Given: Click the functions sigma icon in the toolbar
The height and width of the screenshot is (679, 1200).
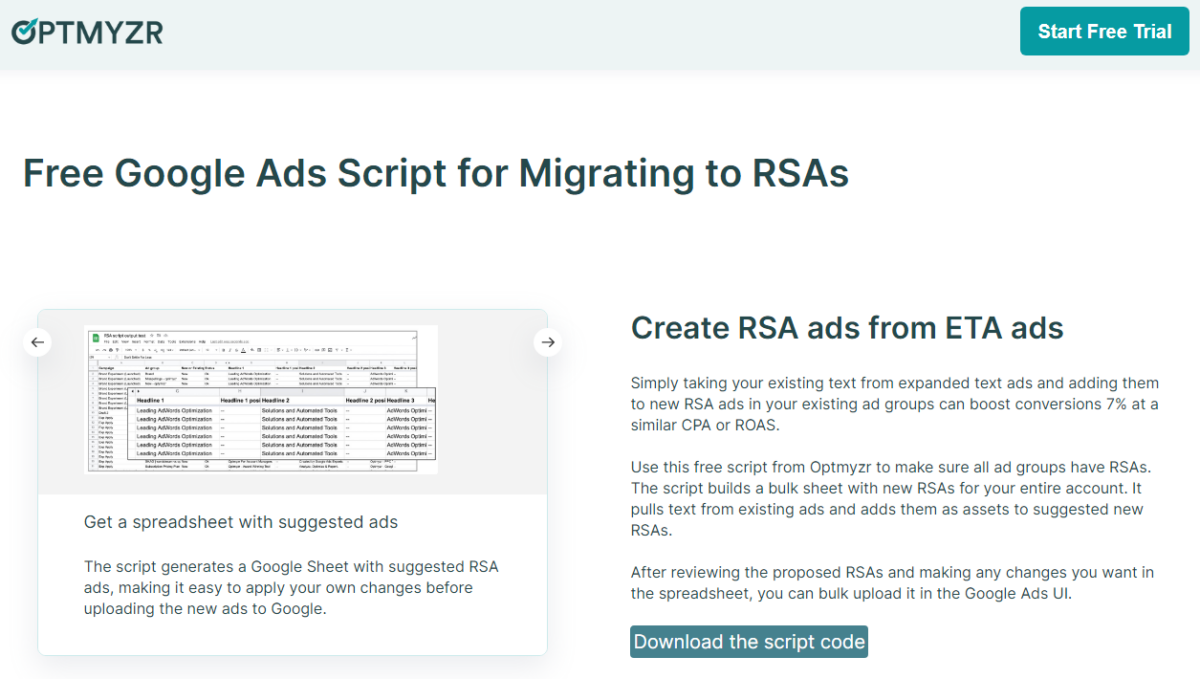Looking at the screenshot, I should [x=347, y=350].
